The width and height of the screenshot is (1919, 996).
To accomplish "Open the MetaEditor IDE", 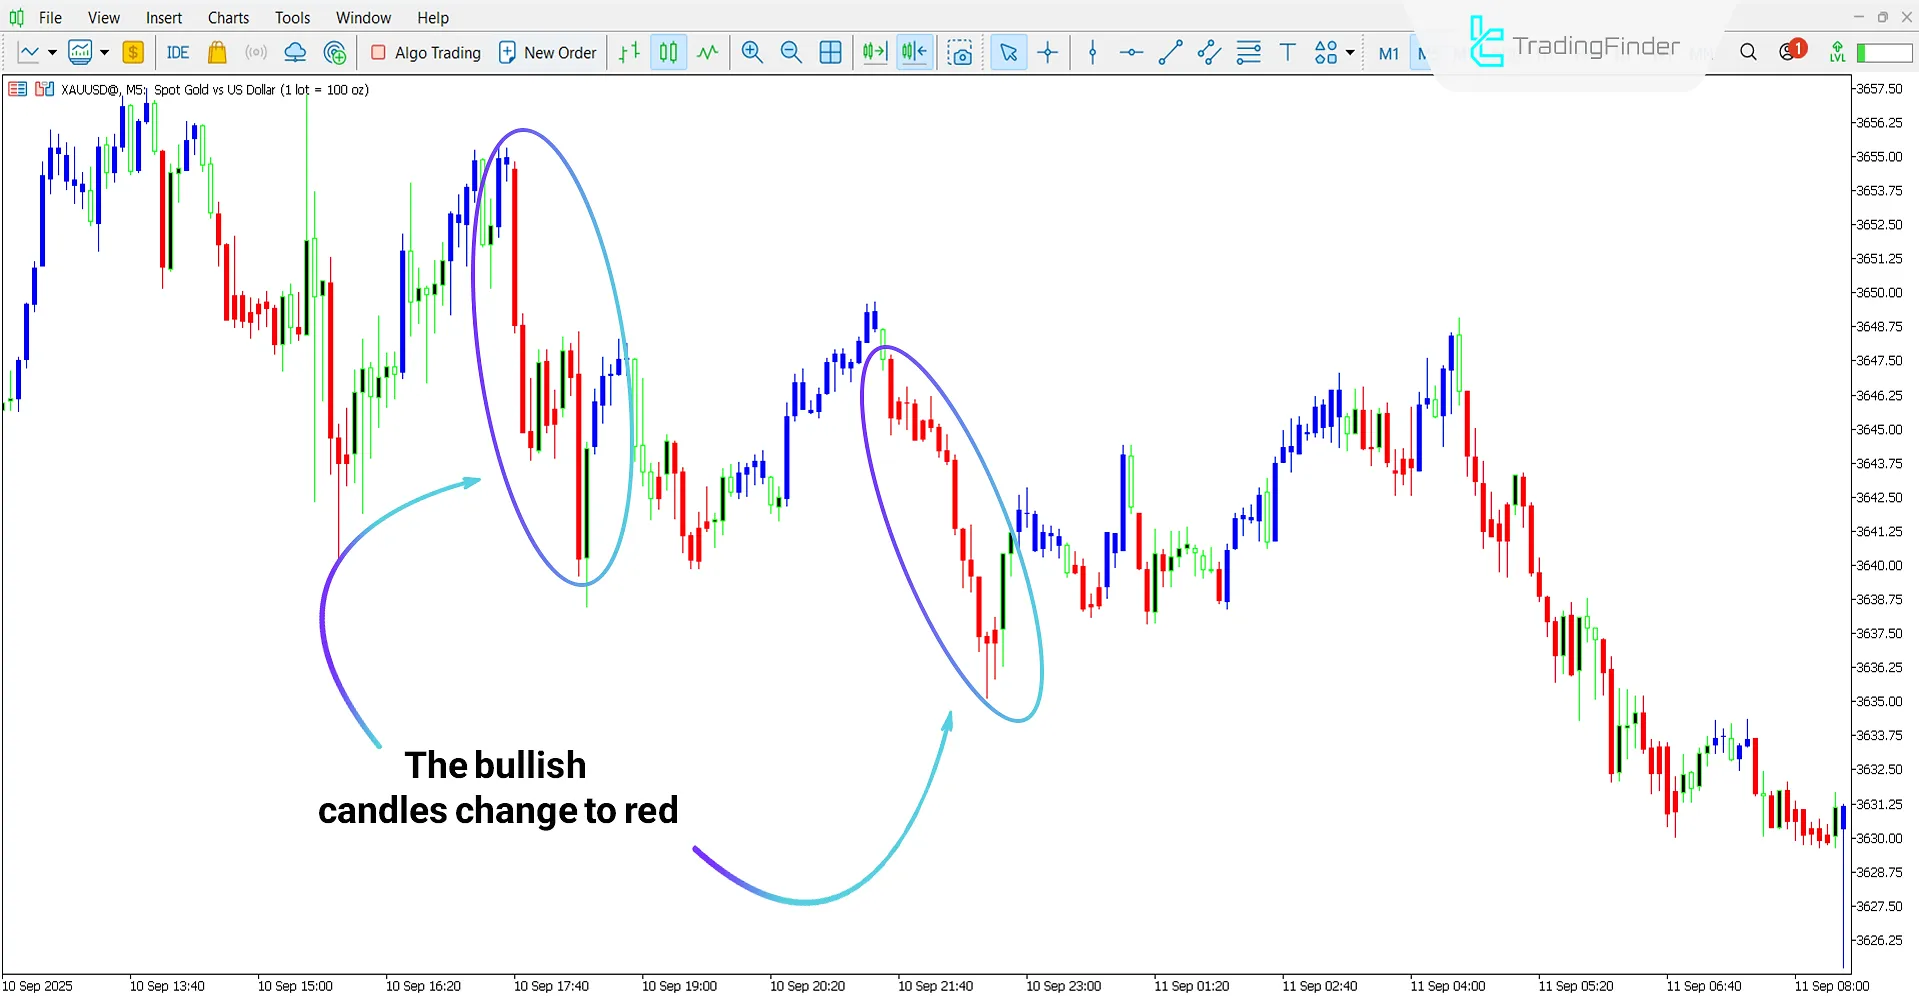I will [x=177, y=52].
